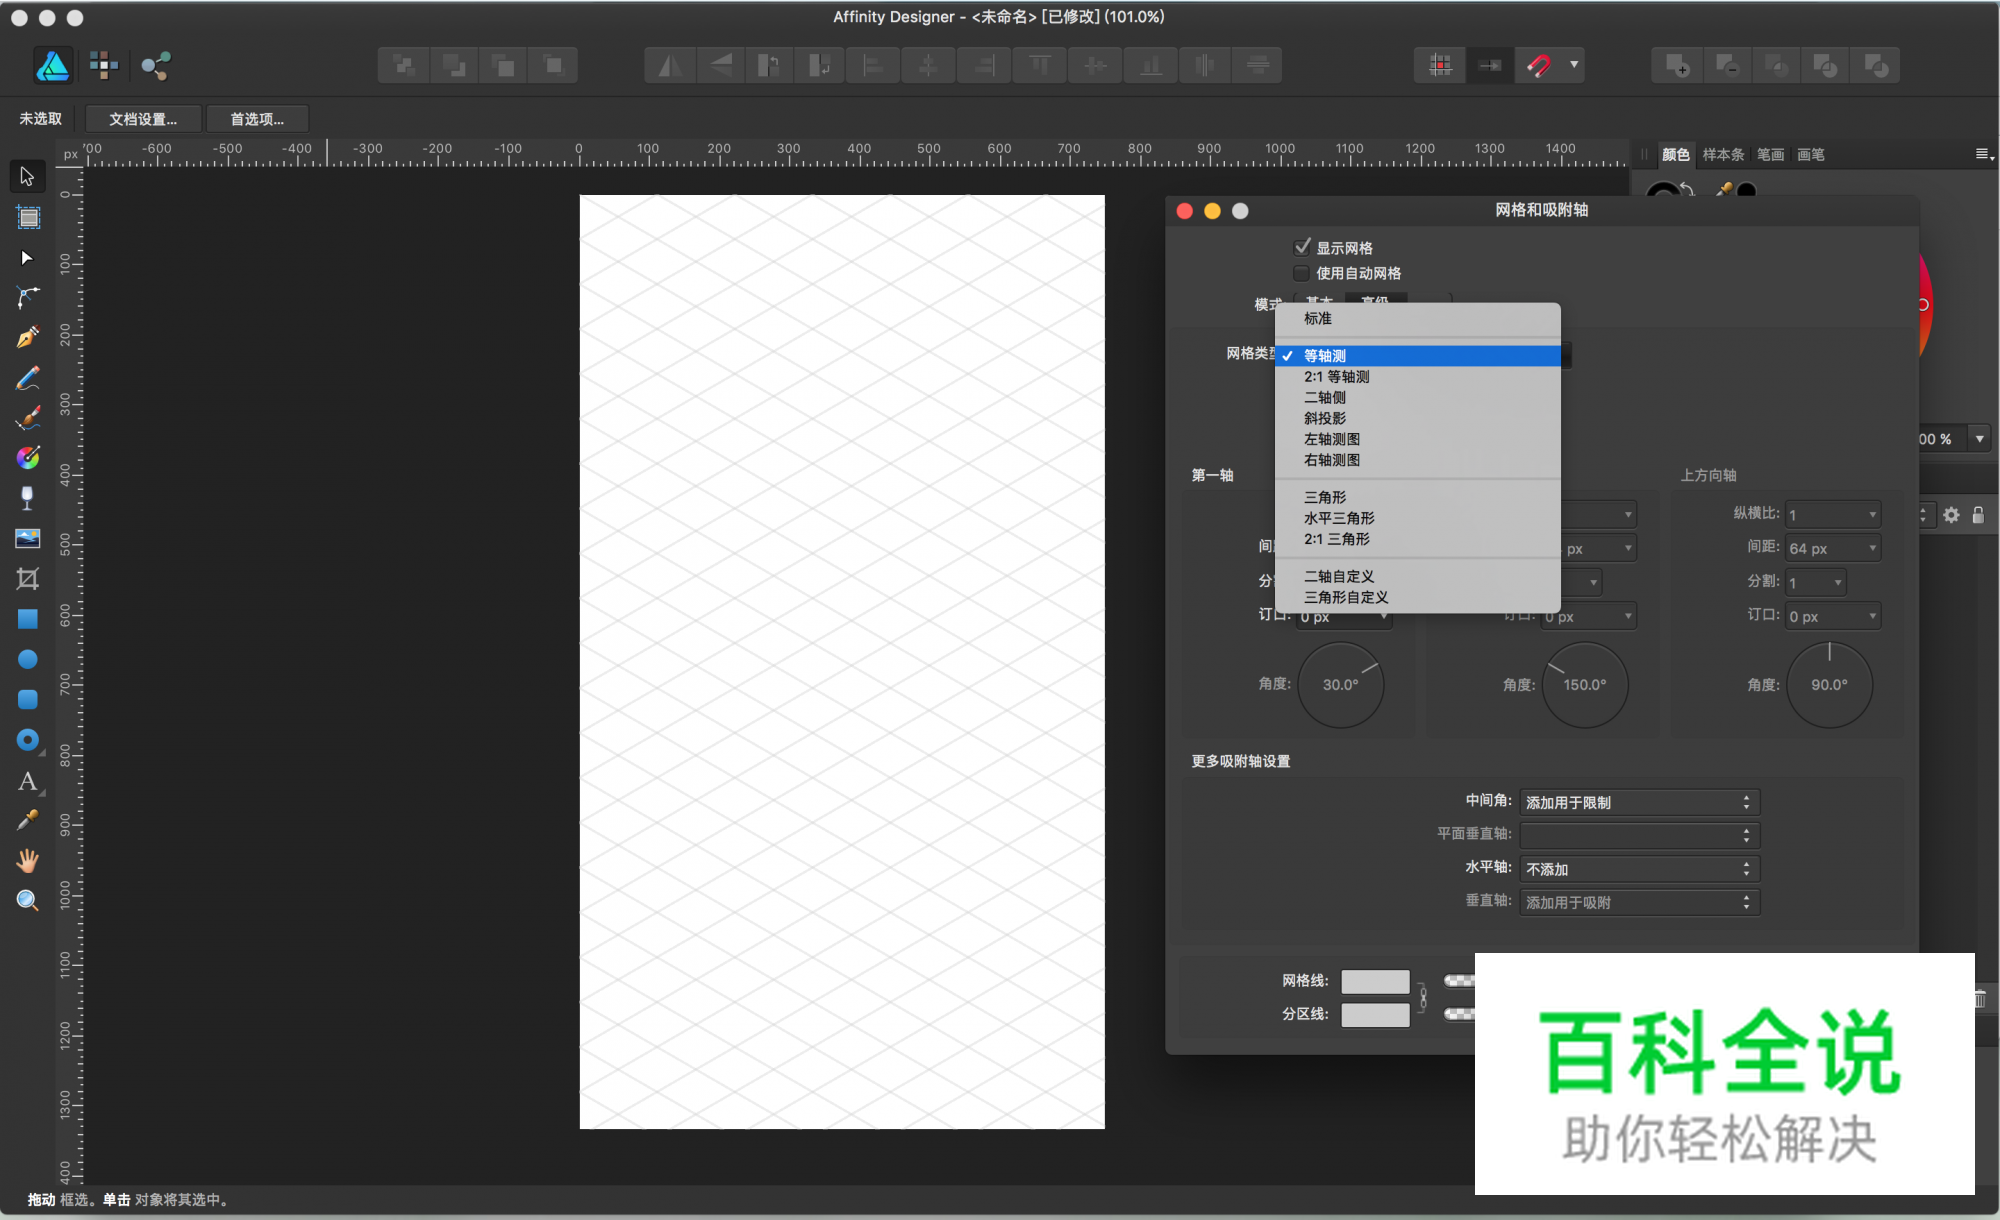Image resolution: width=2000 pixels, height=1220 pixels.
Task: Toggle the lock icon beside the gear
Action: (x=1978, y=515)
